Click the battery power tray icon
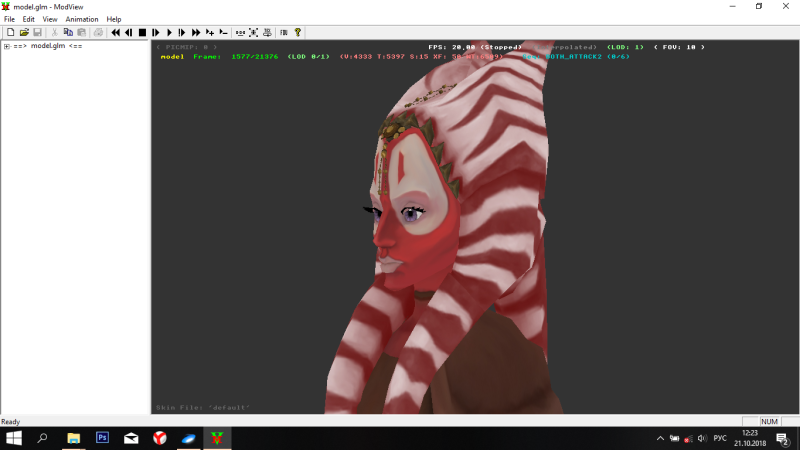 pyautogui.click(x=674, y=438)
